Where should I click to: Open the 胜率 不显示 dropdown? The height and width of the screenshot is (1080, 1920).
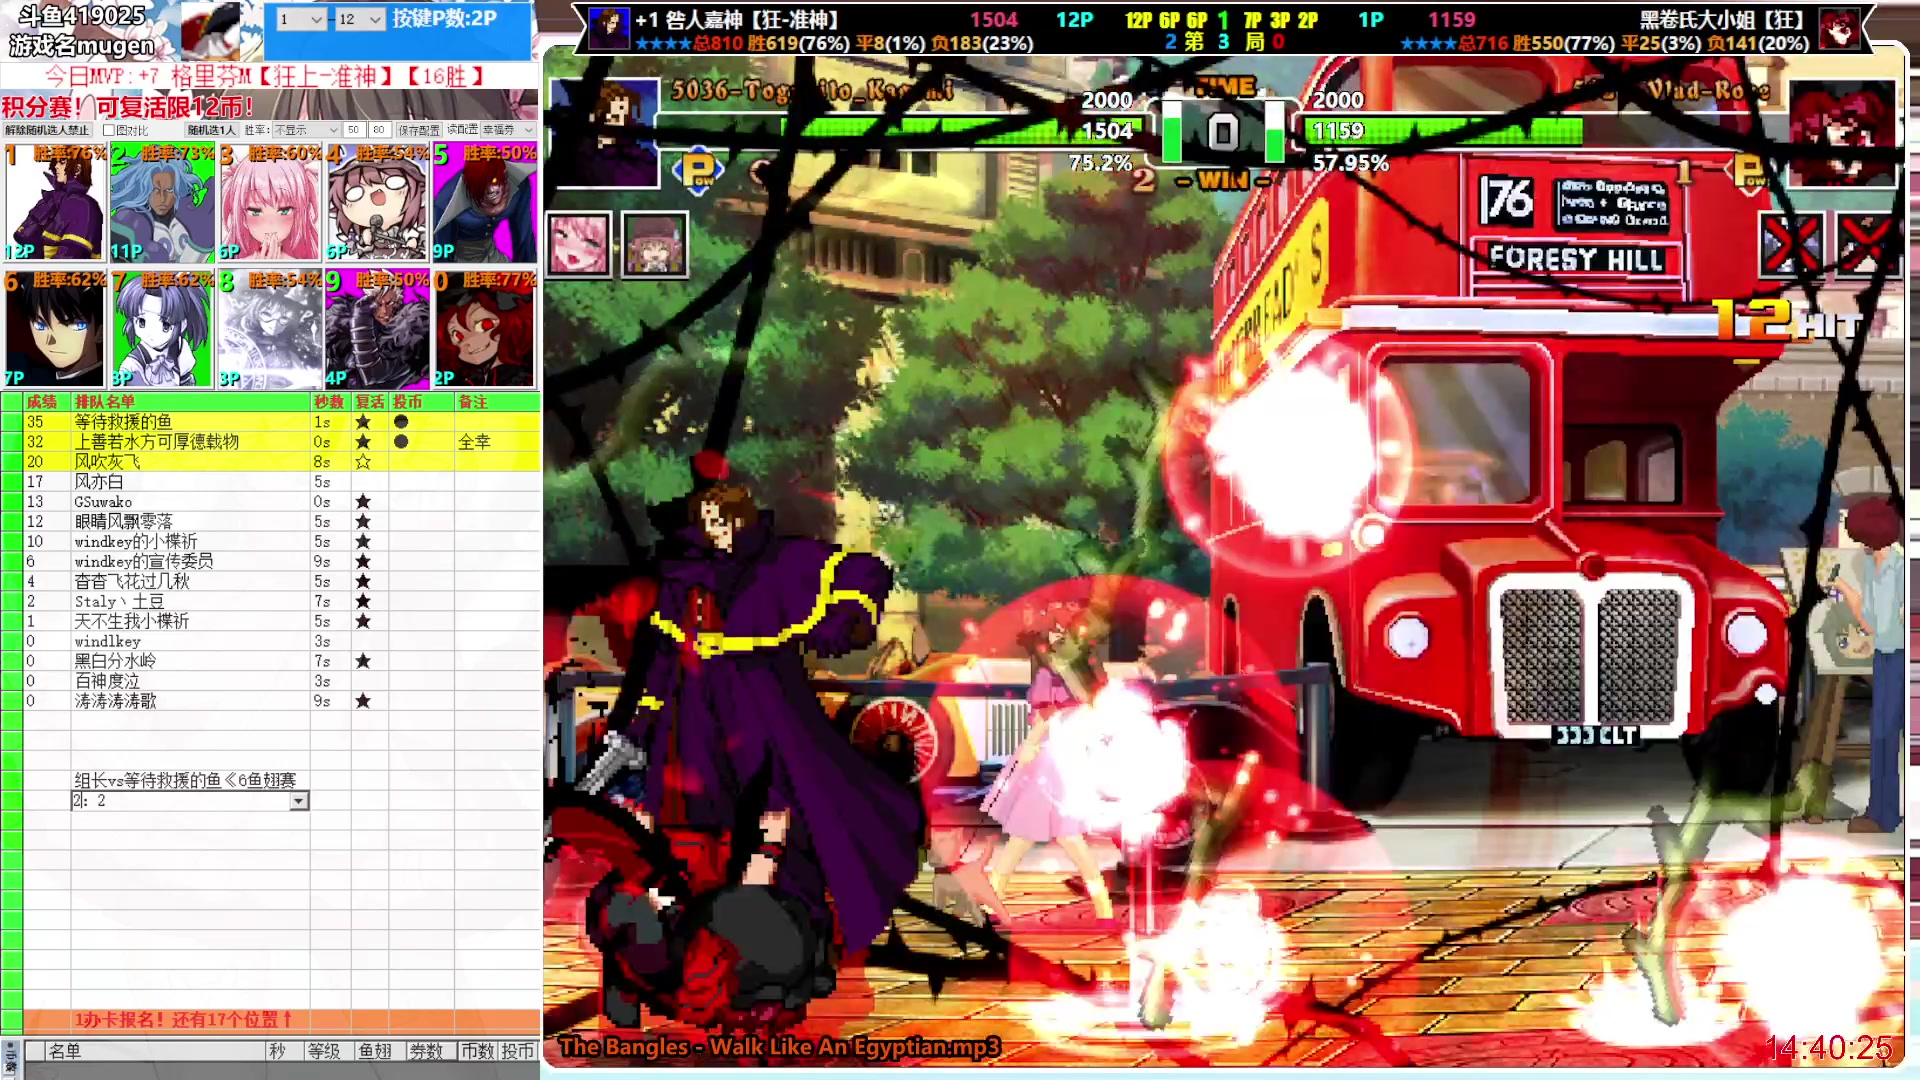306,130
